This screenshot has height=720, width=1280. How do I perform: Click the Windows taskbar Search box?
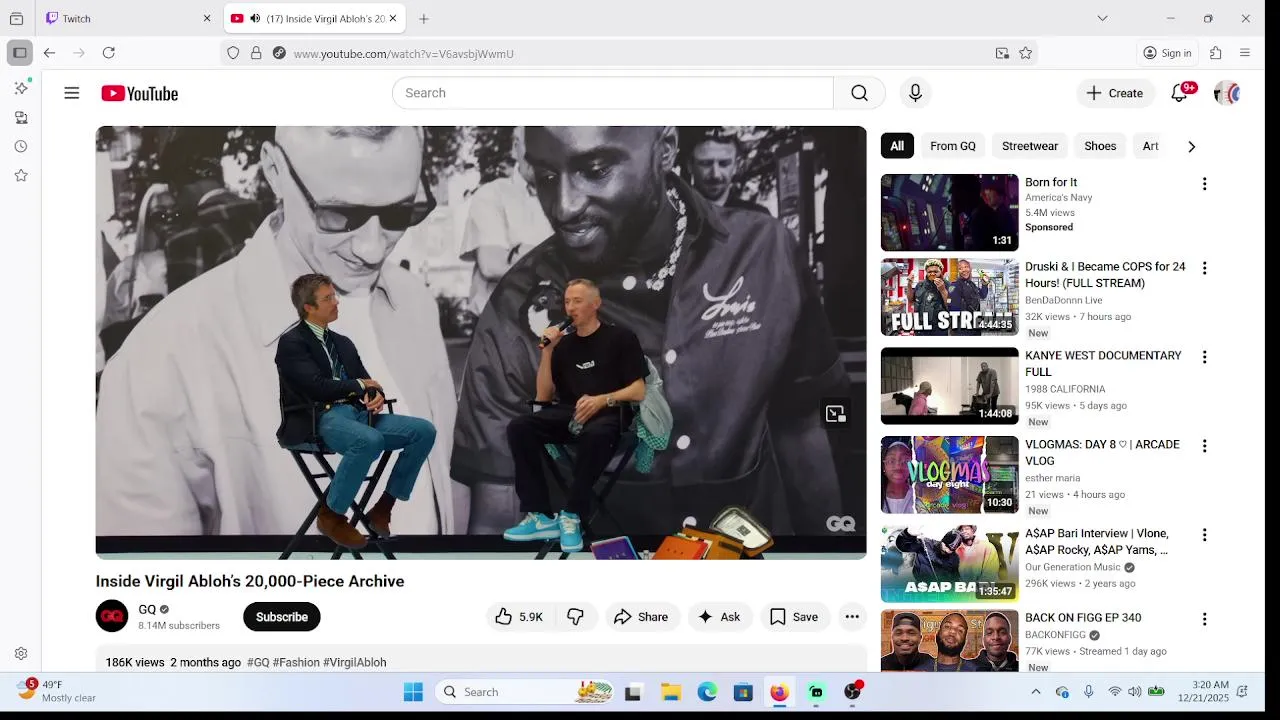coord(525,692)
